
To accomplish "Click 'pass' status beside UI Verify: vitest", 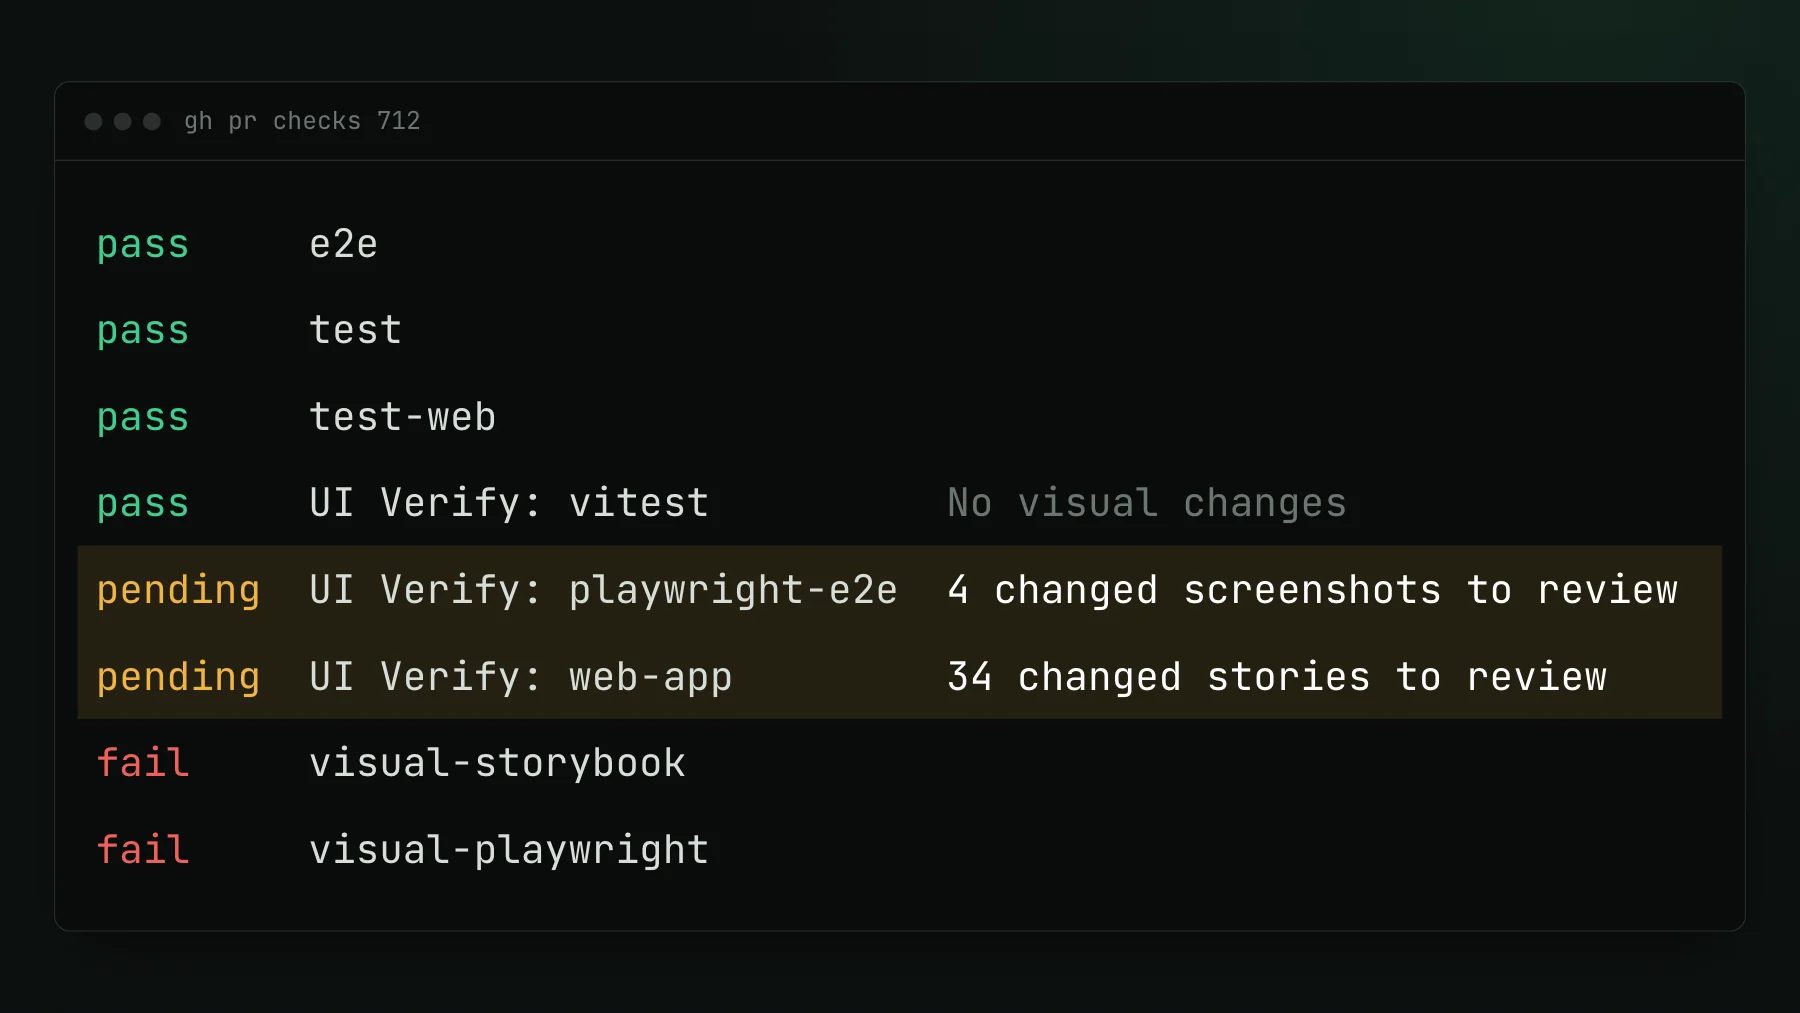I will 143,504.
